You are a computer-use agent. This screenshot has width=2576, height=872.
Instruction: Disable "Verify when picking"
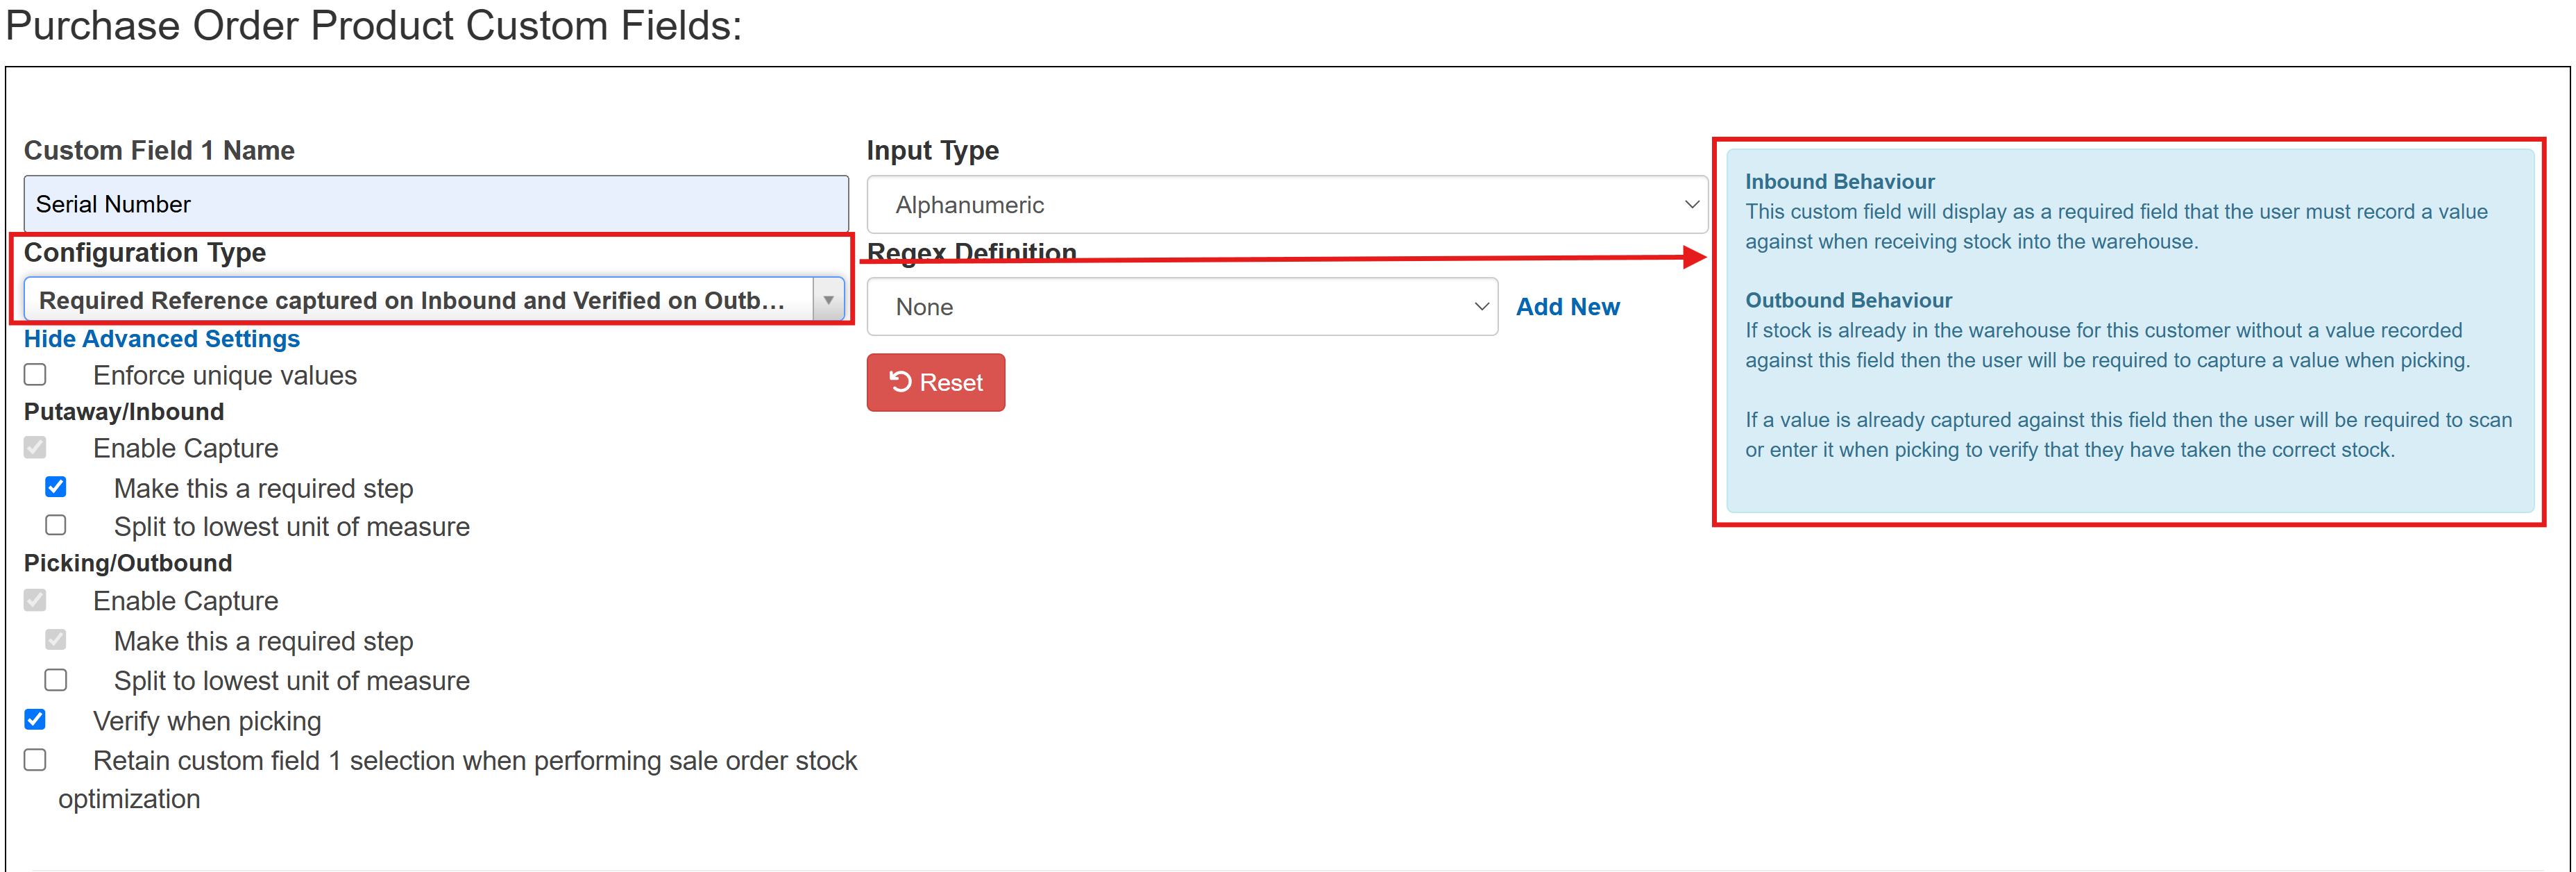pyautogui.click(x=35, y=719)
